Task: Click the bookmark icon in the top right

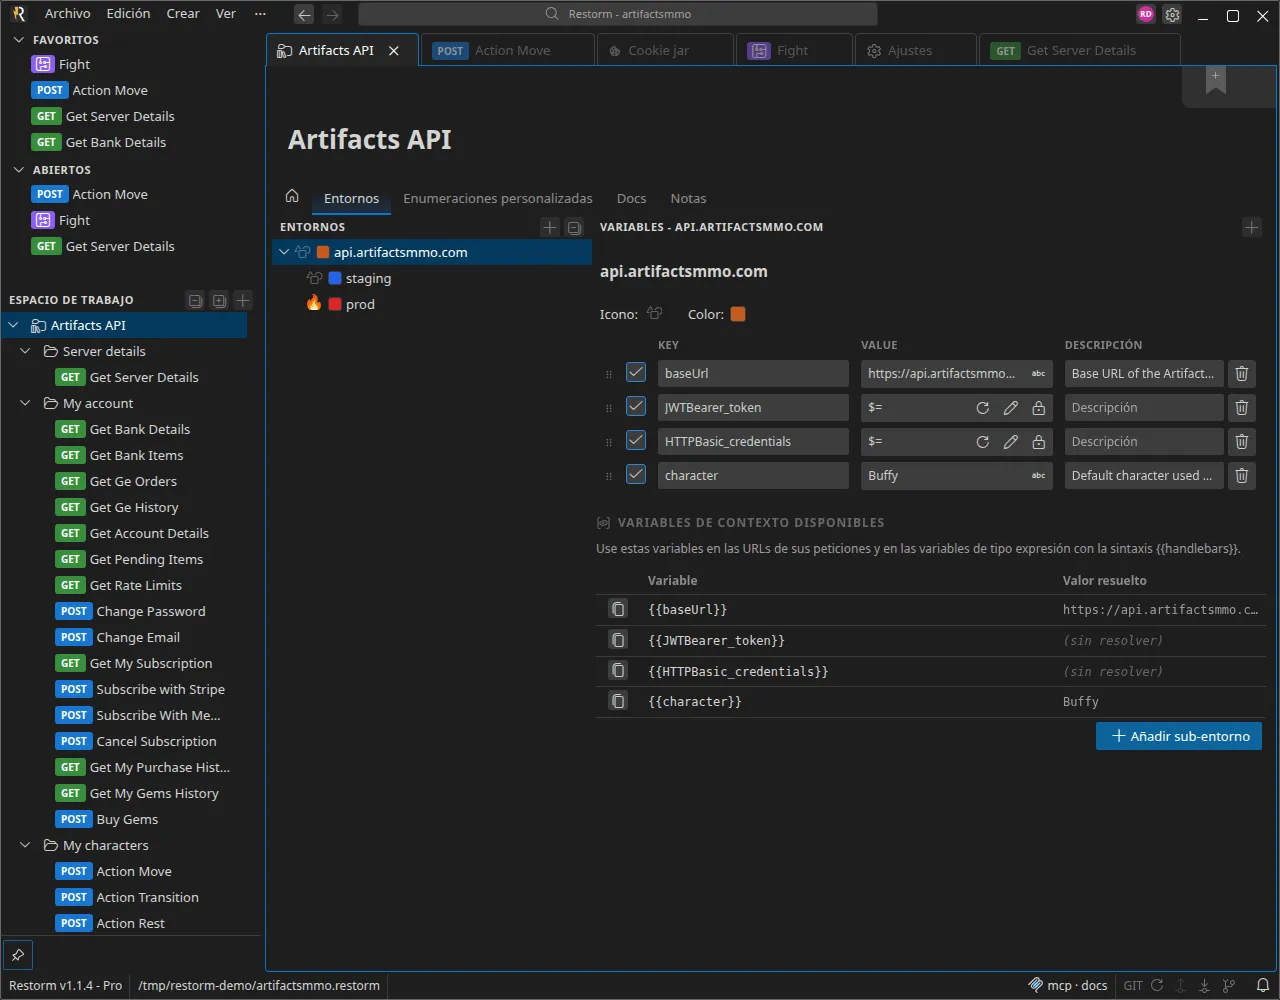Action: pos(1216,83)
